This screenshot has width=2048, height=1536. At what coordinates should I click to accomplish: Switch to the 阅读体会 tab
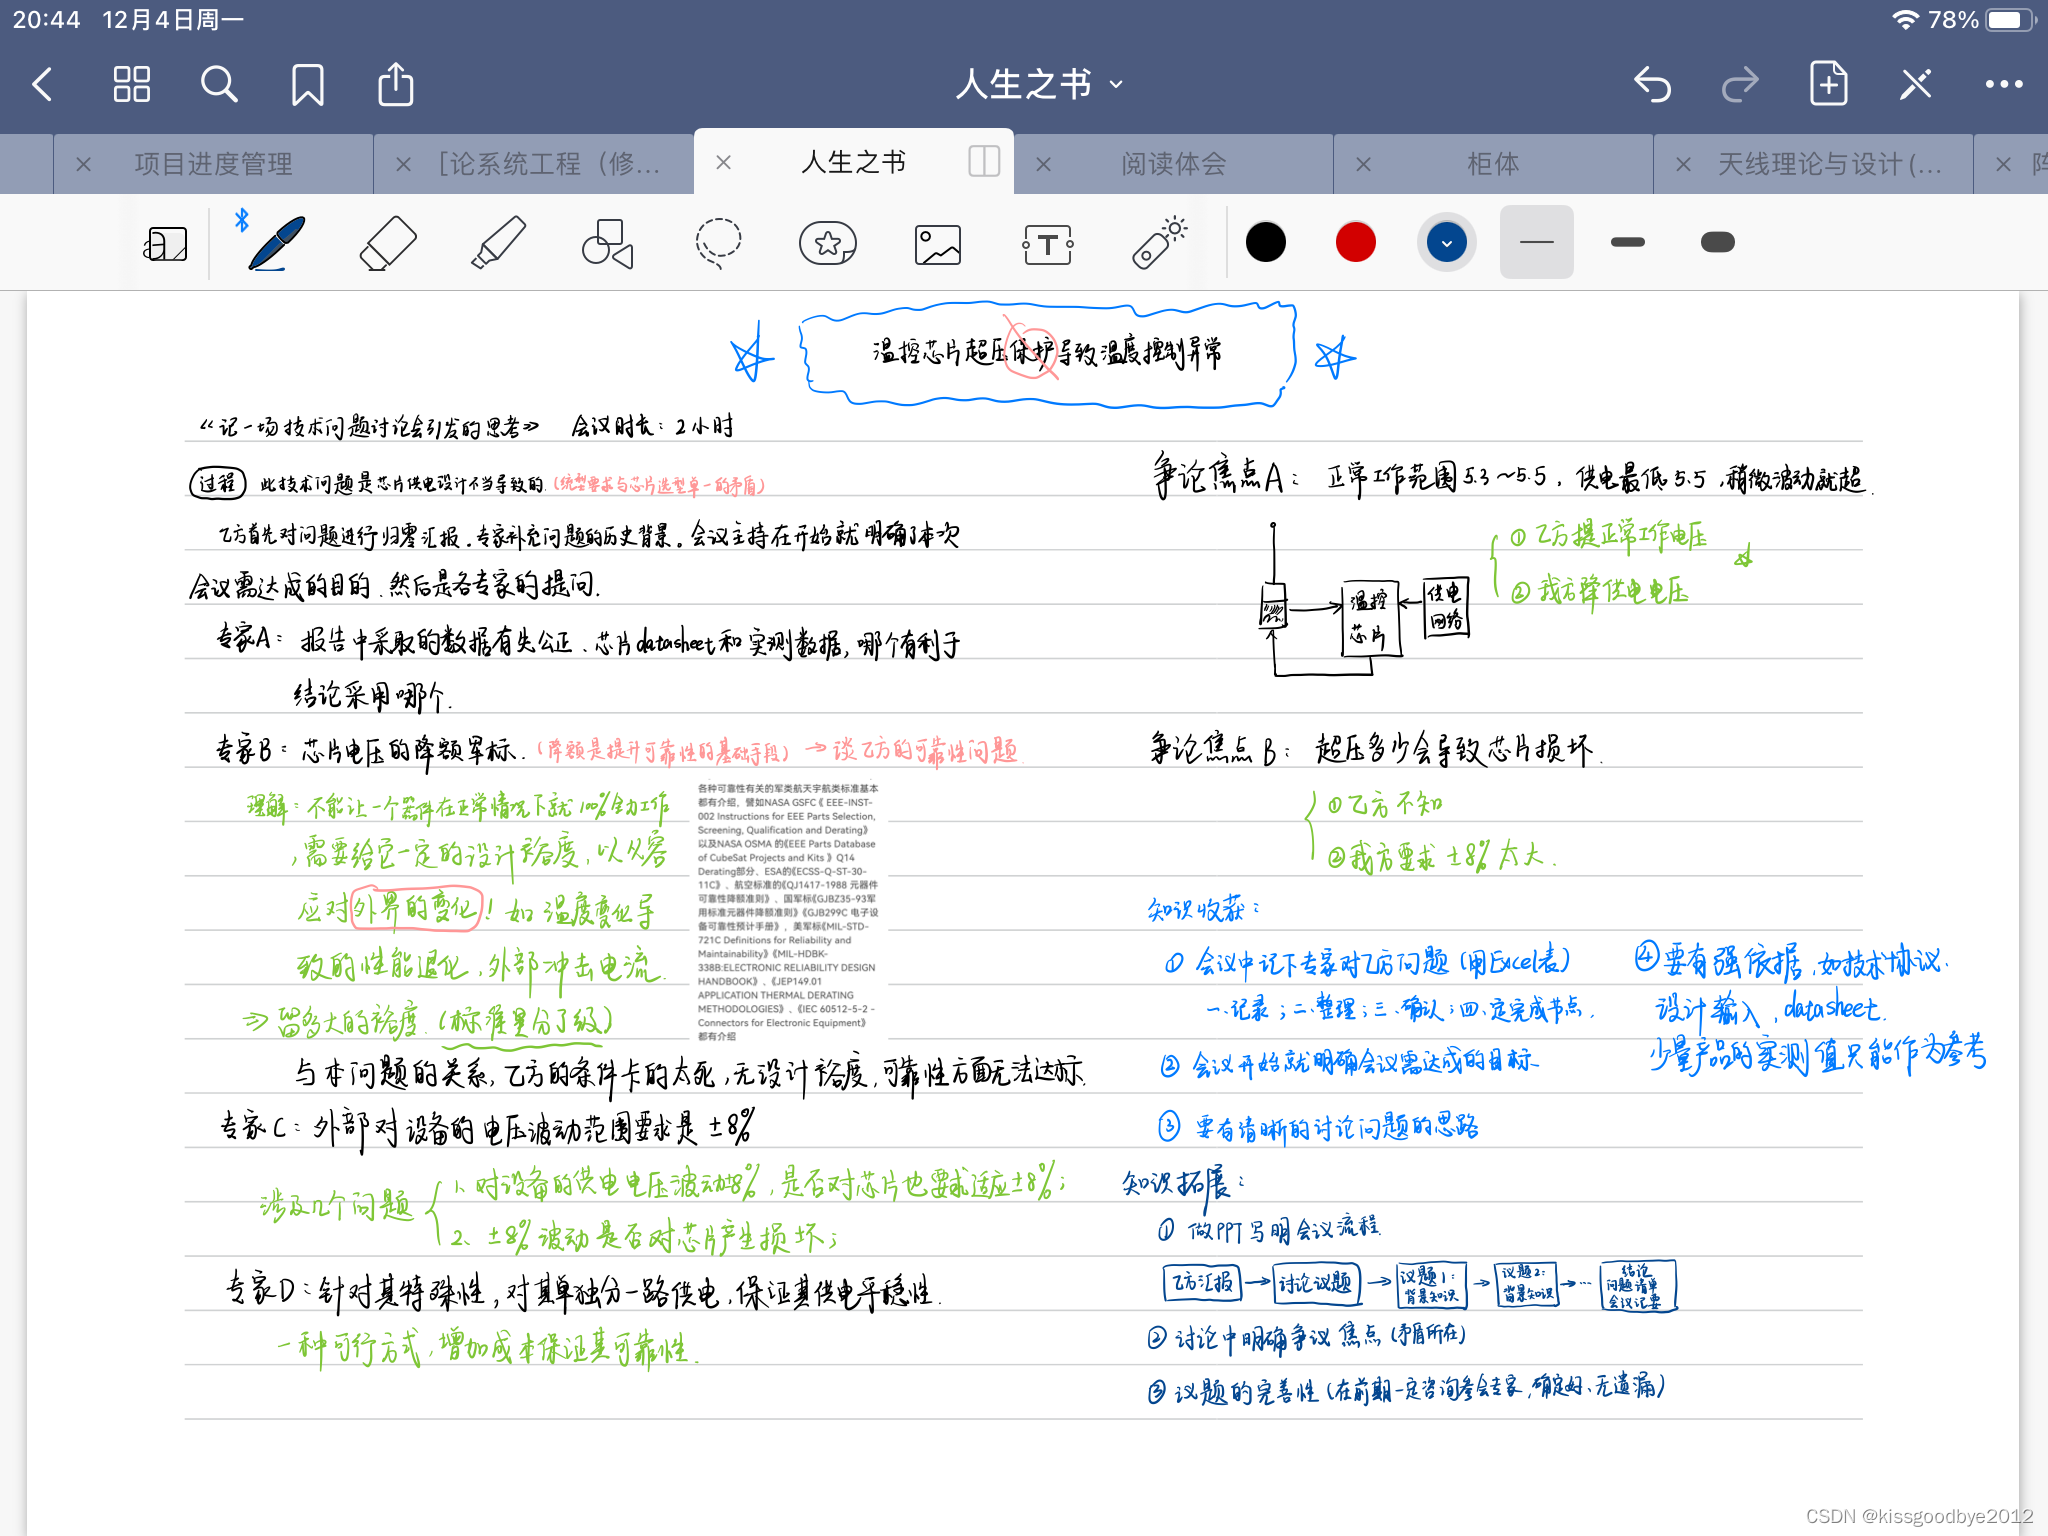tap(1173, 164)
